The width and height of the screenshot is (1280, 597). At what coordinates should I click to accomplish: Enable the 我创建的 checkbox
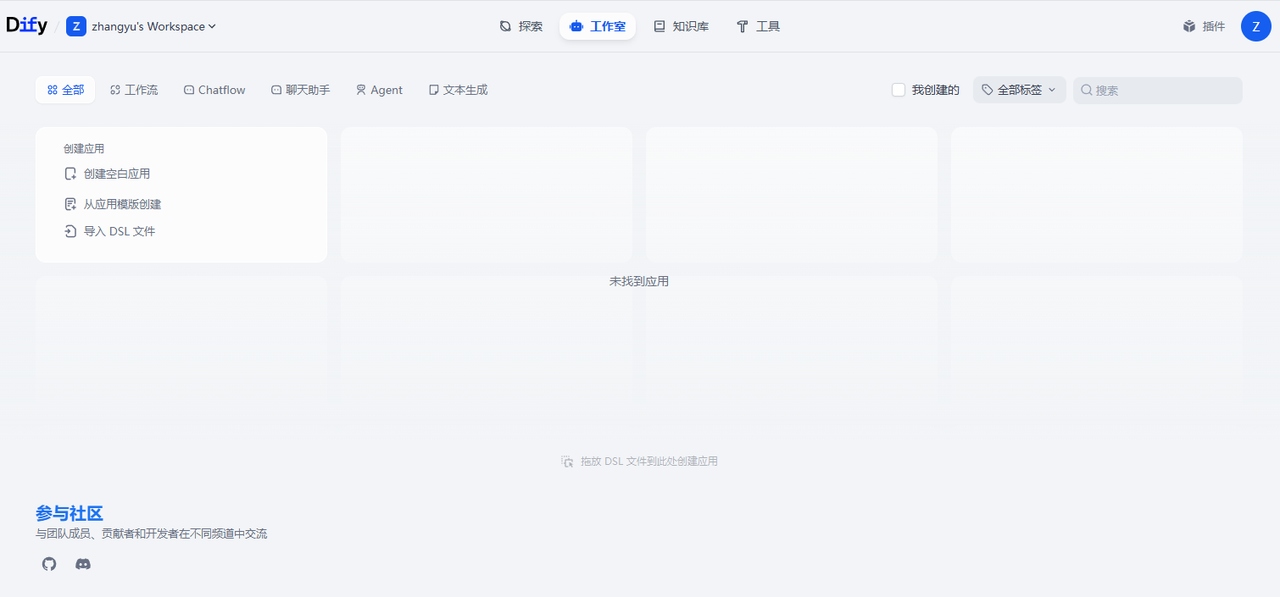pyautogui.click(x=898, y=90)
